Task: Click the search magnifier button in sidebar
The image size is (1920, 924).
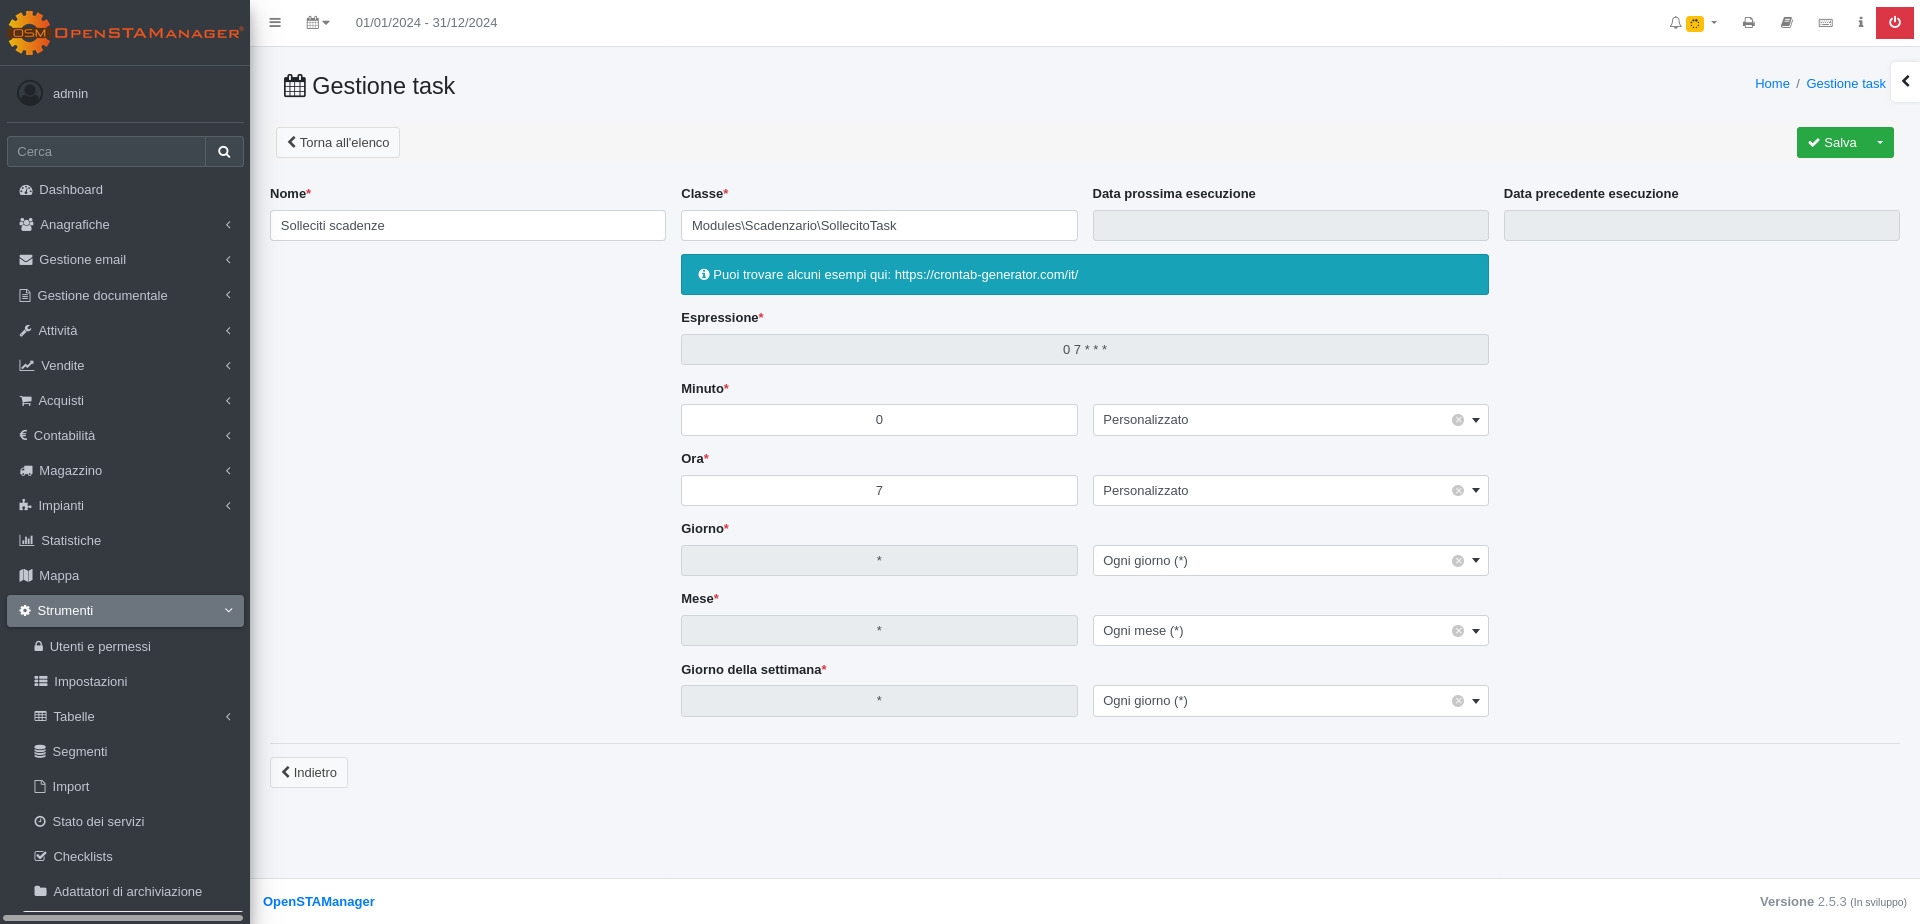Action: pos(224,152)
